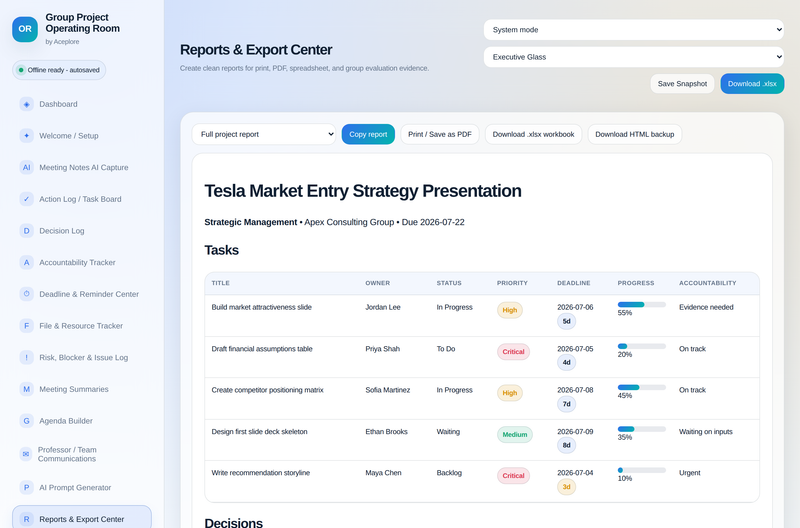Screen dimensions: 800x528
Task: Click the File & Resource F icon
Action: pos(27,325)
